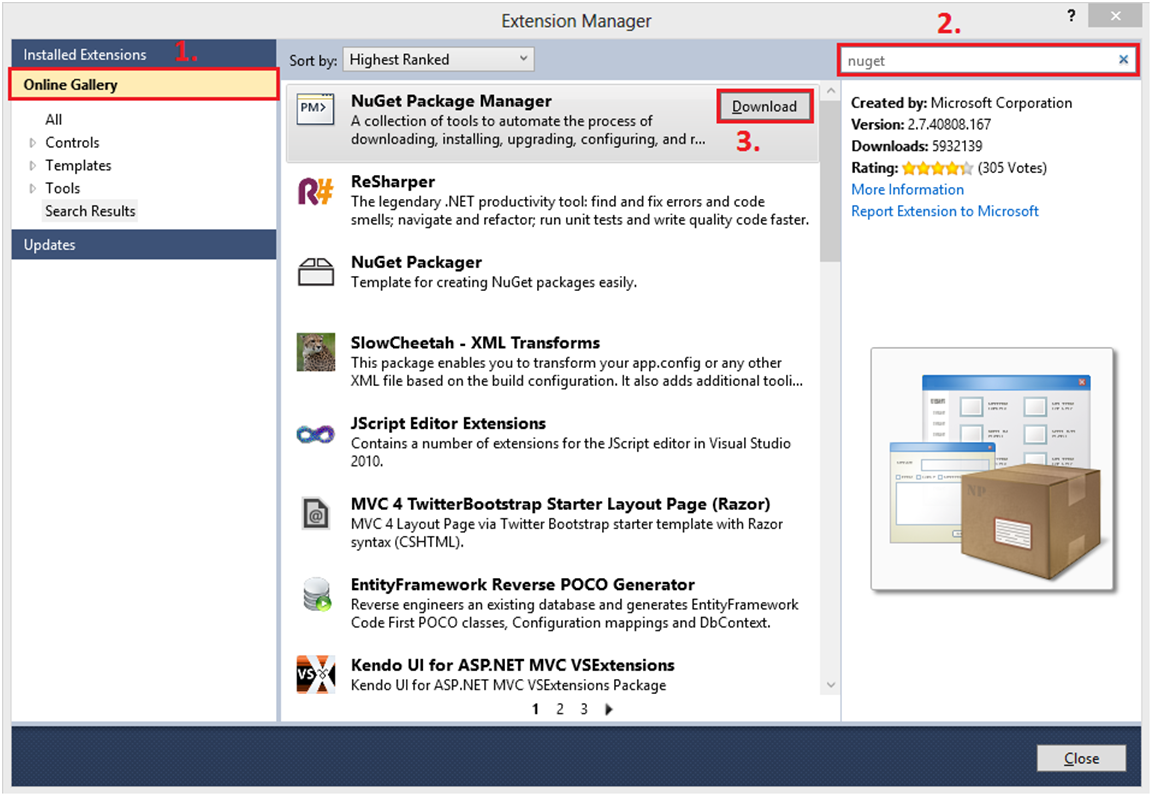Select Kendo UI for ASP.NET MVC title

(x=513, y=665)
